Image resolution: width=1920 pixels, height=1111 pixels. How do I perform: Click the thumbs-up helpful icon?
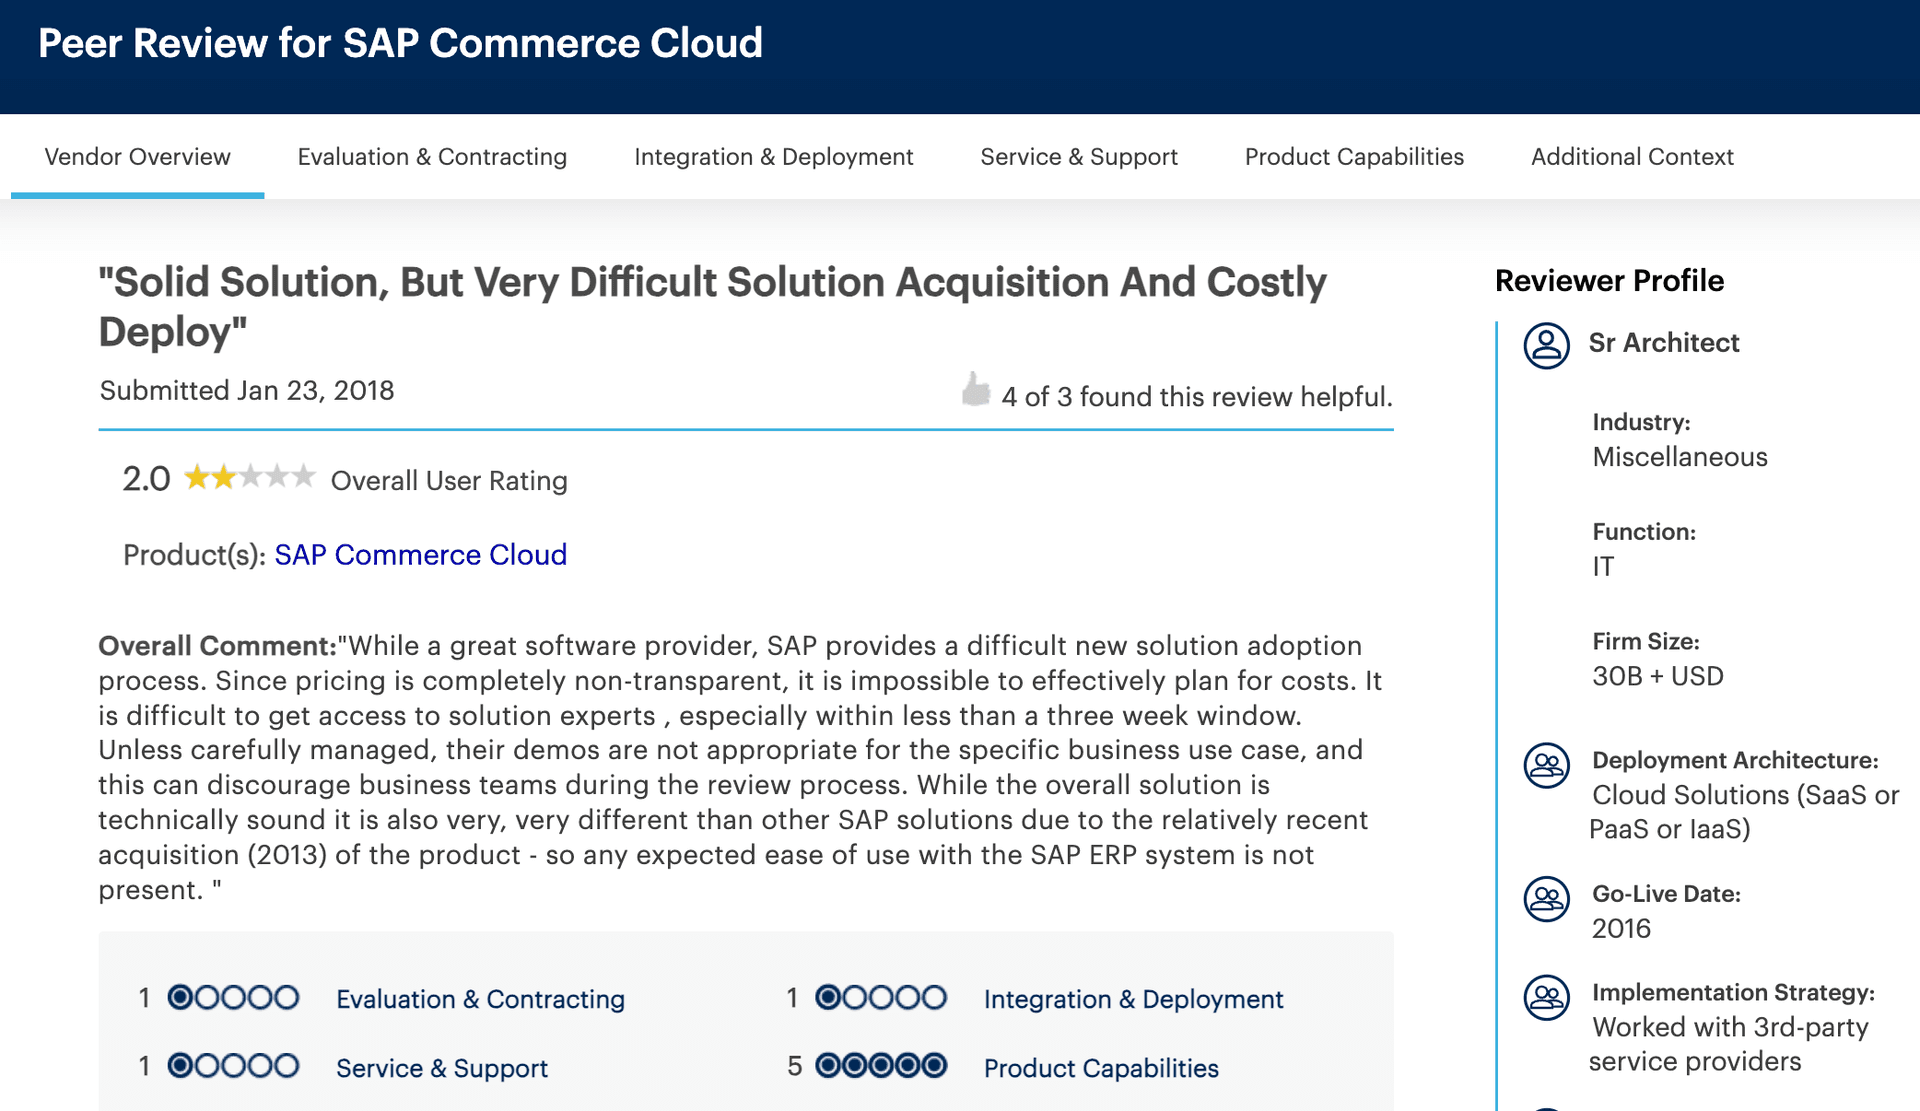[975, 390]
